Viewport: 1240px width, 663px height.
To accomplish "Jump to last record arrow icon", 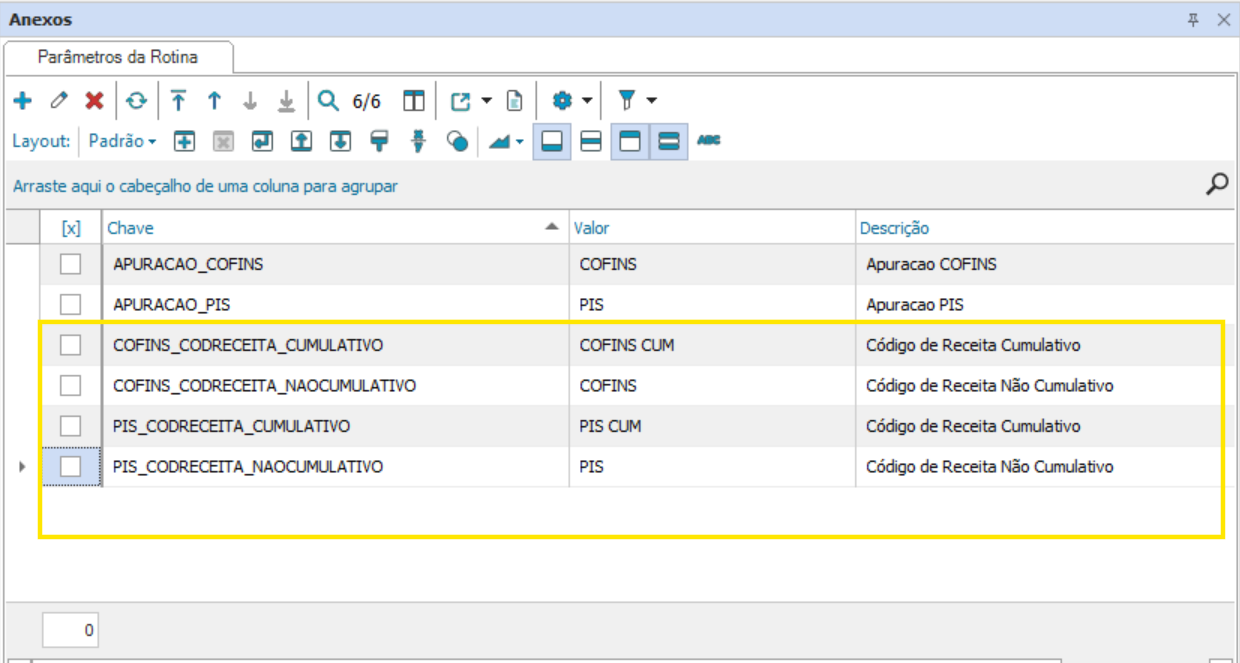I will (x=286, y=100).
